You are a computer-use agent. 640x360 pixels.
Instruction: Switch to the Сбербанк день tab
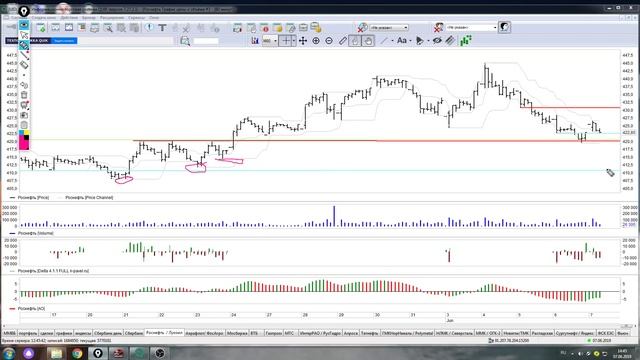click(x=108, y=333)
